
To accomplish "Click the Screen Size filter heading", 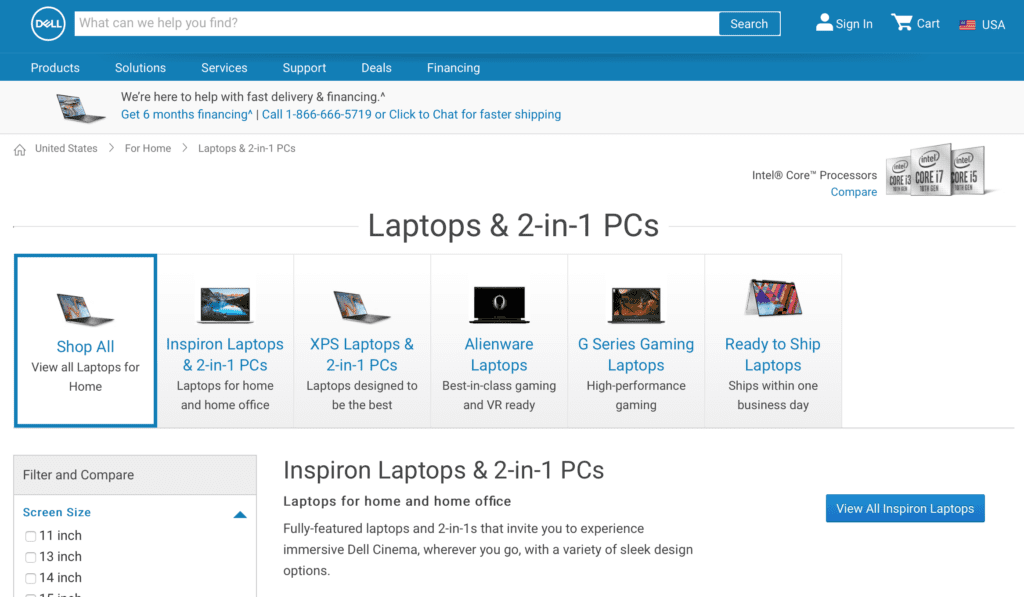I will point(57,512).
